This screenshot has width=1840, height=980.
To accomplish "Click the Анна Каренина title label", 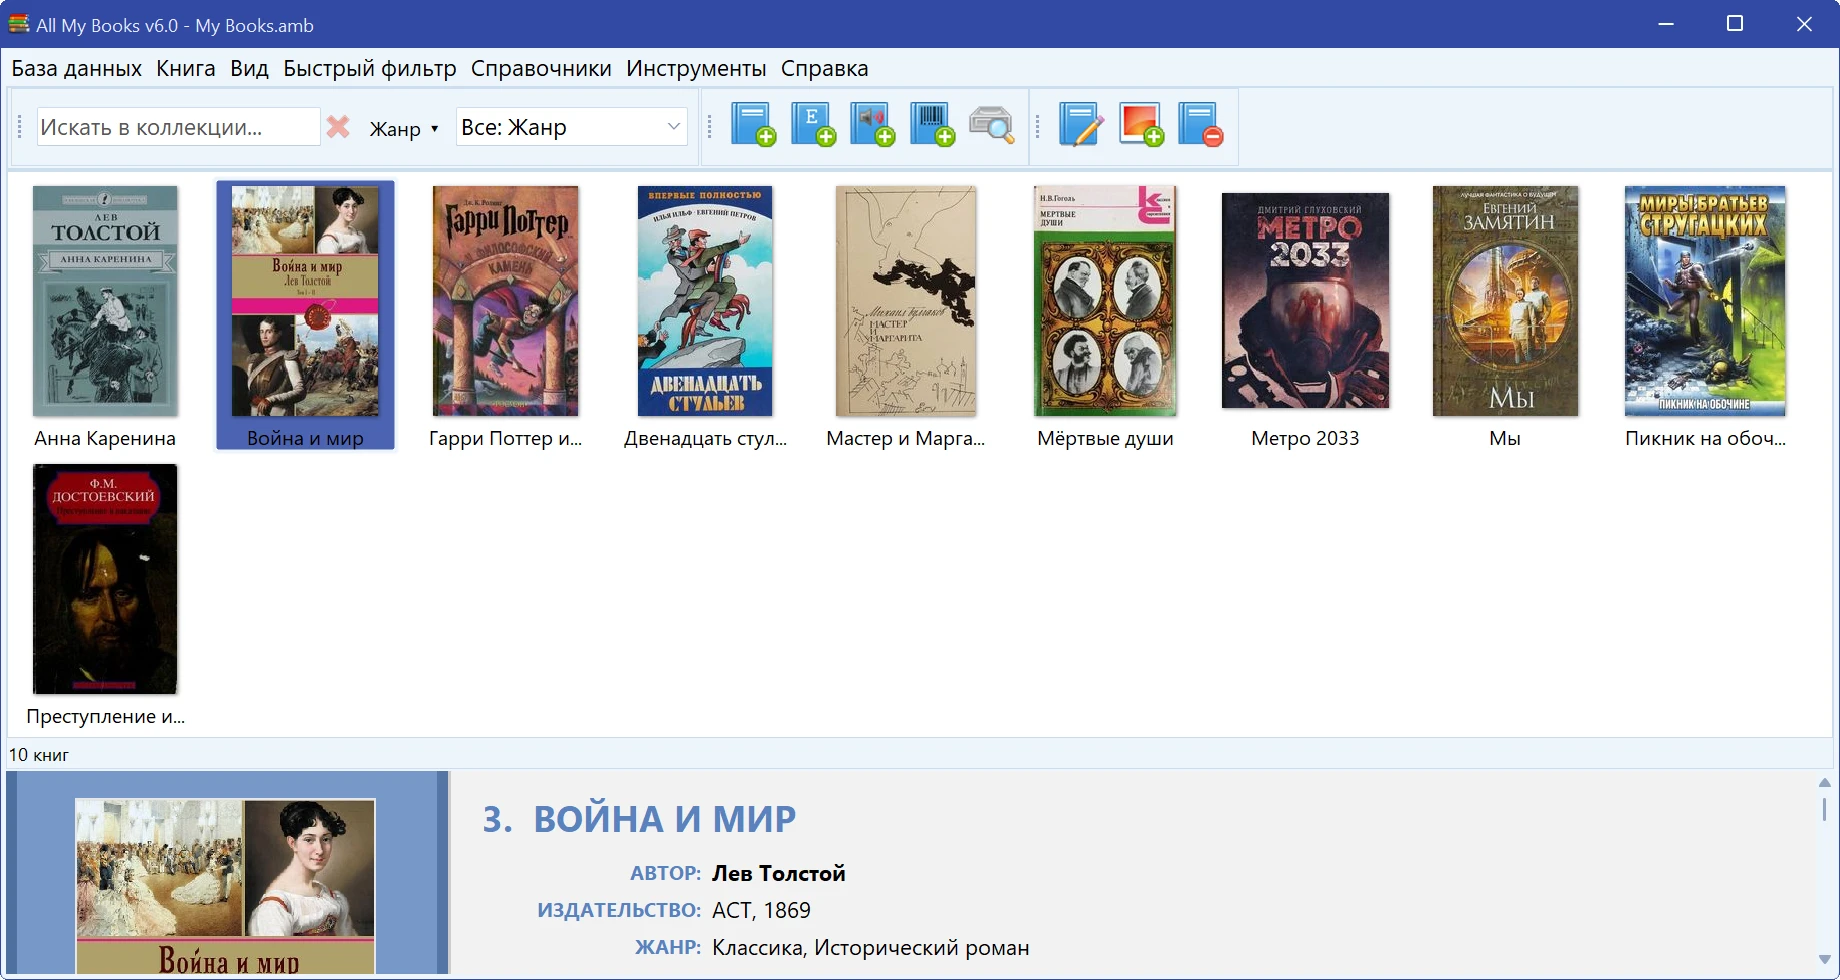I will (x=105, y=438).
